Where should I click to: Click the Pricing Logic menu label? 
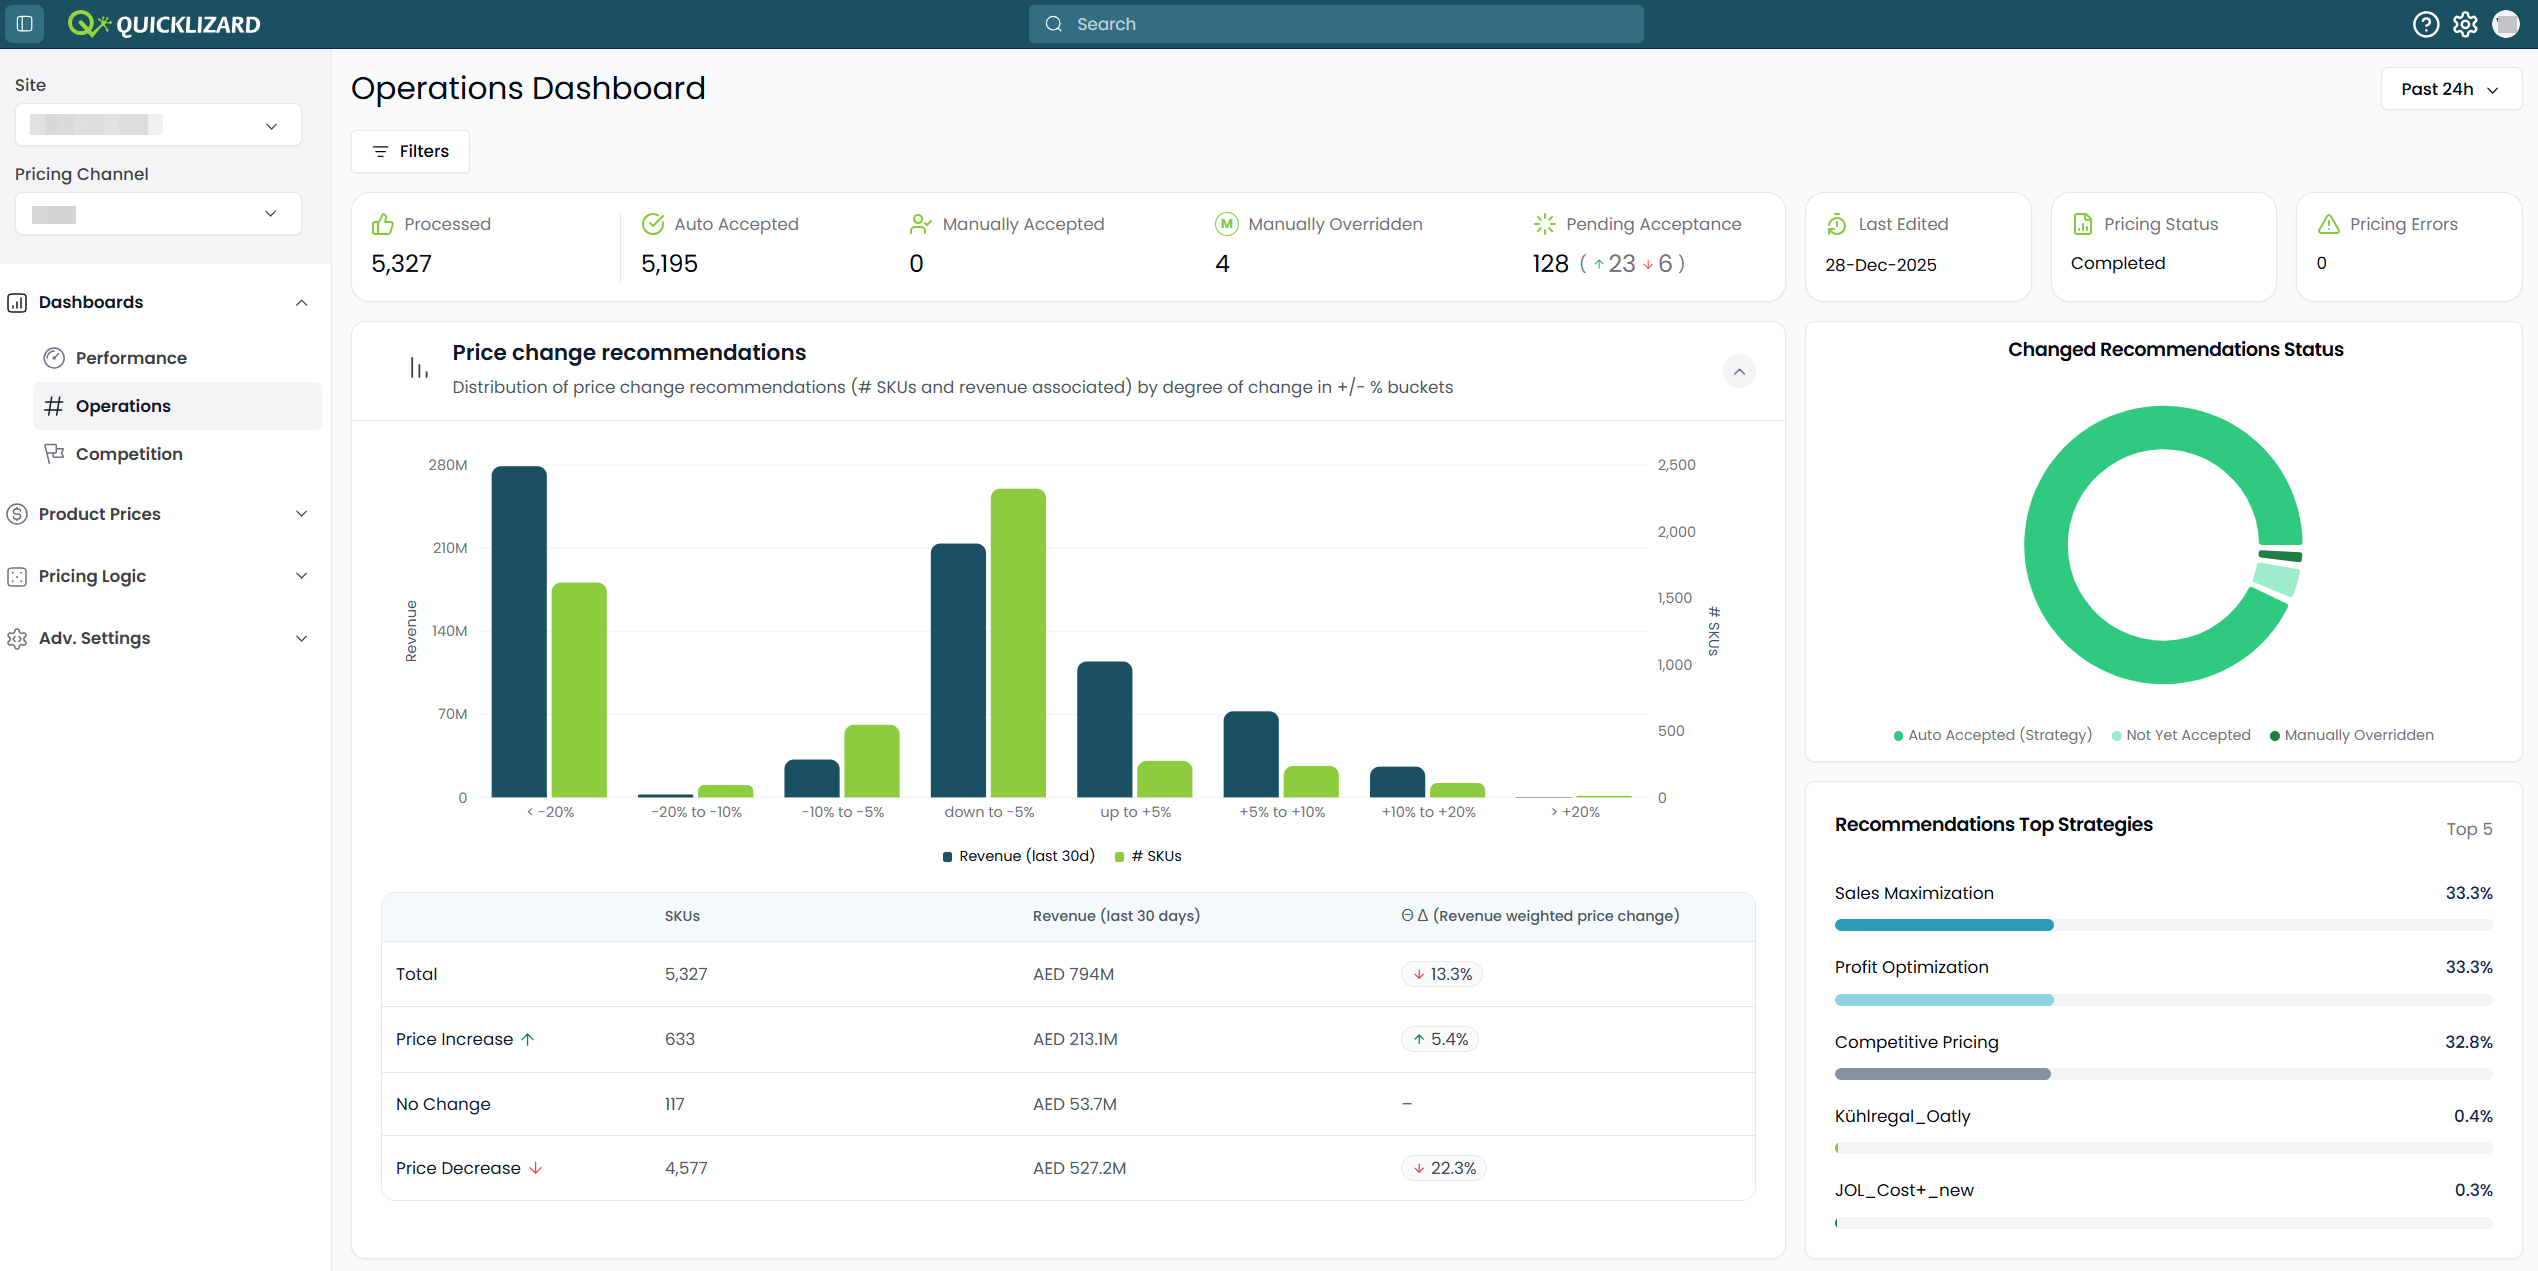point(92,576)
